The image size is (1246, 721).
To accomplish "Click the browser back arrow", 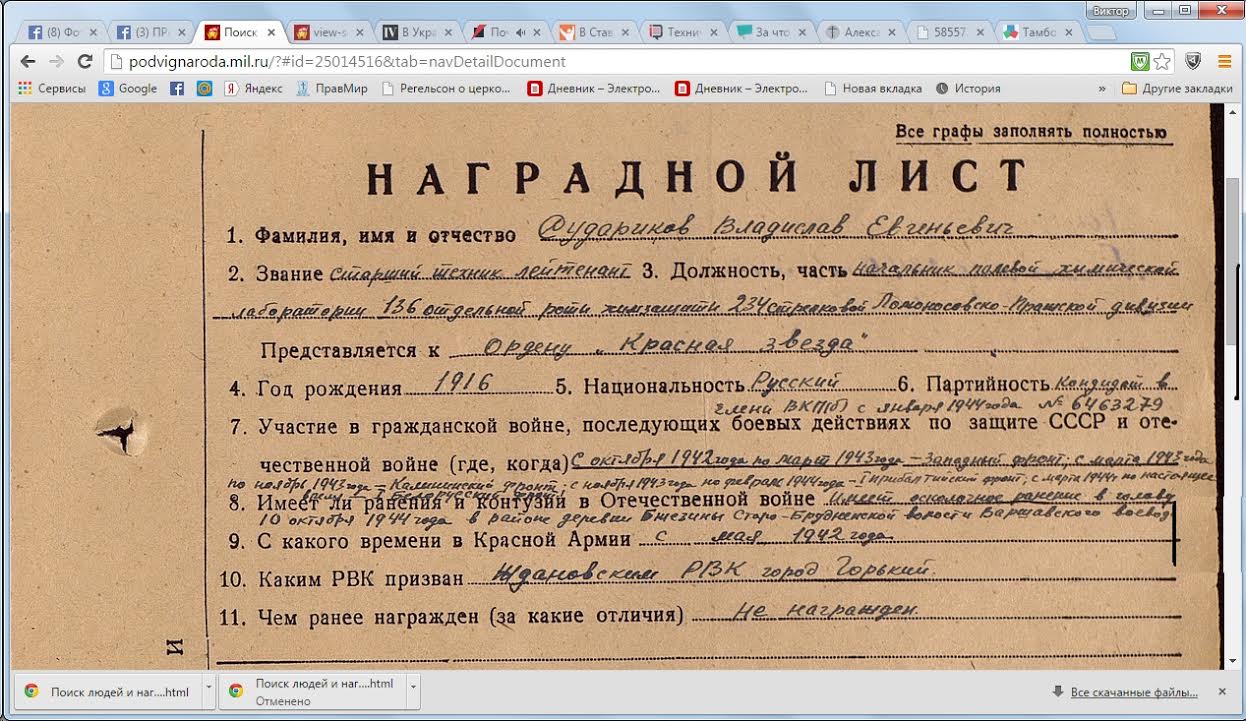I will 27,61.
